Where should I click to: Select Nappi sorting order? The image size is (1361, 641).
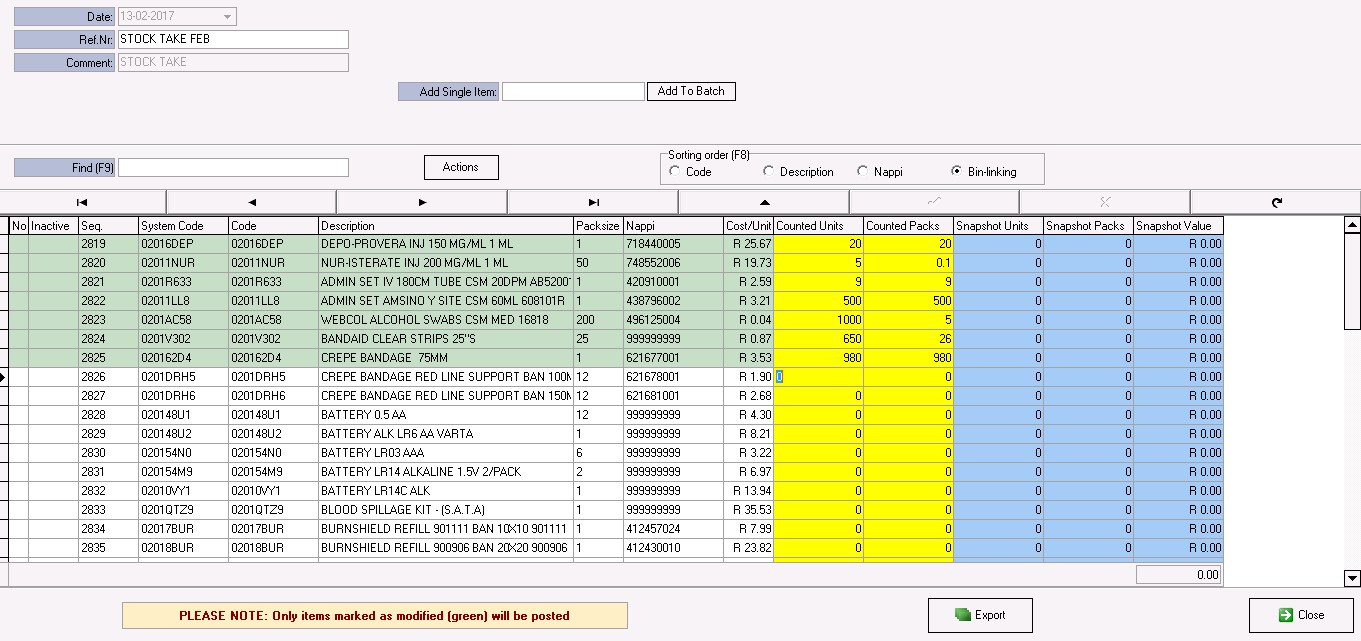(863, 172)
